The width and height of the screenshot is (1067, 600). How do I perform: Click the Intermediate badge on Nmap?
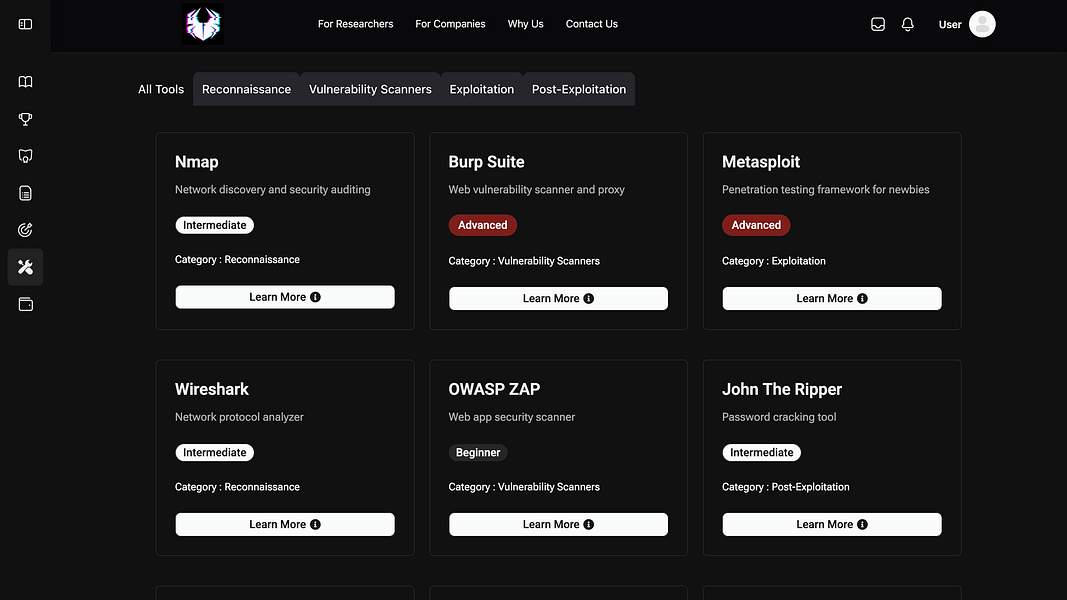click(x=214, y=225)
